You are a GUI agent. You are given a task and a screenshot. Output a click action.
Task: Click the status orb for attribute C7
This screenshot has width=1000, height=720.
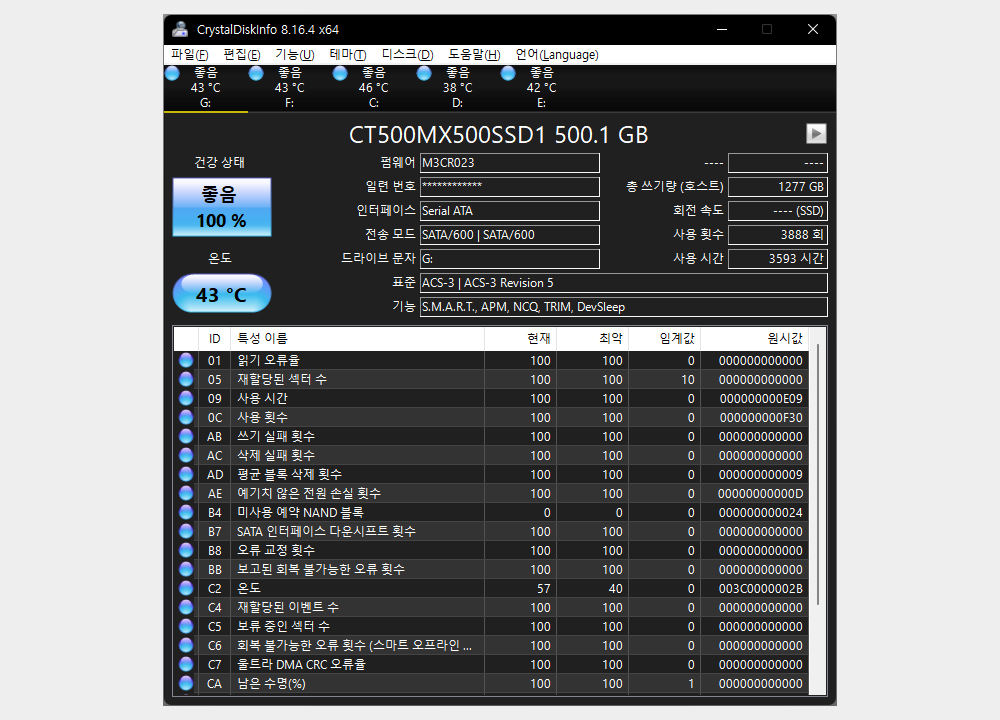click(x=186, y=665)
